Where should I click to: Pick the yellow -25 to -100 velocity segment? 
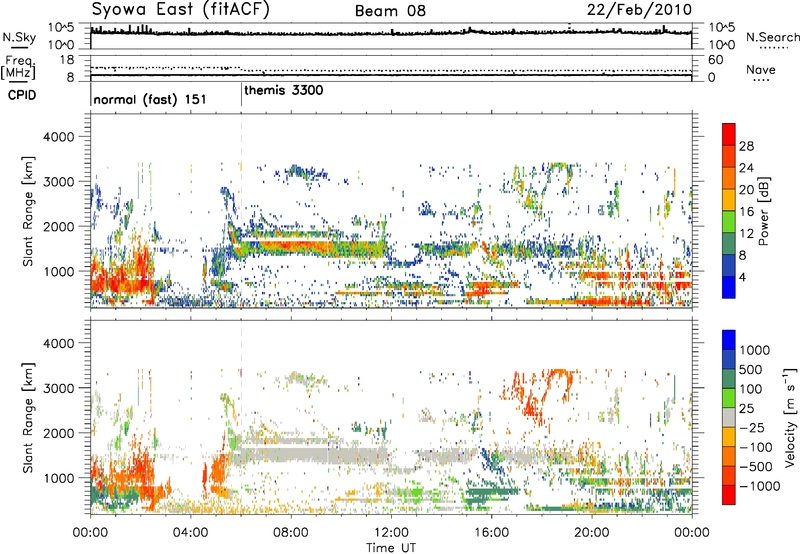729,437
